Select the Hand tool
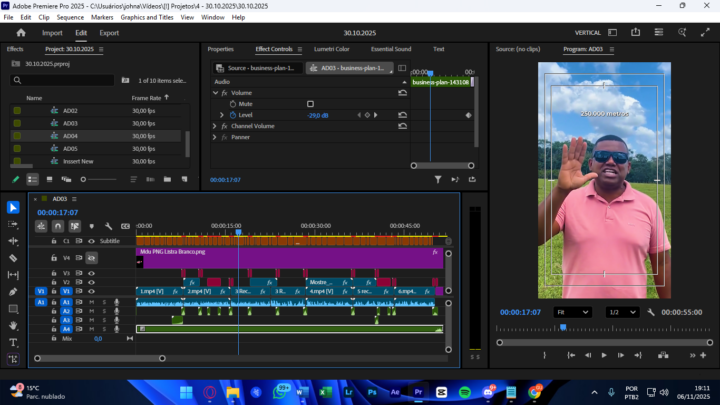Viewport: 720px width, 405px height. [x=13, y=325]
